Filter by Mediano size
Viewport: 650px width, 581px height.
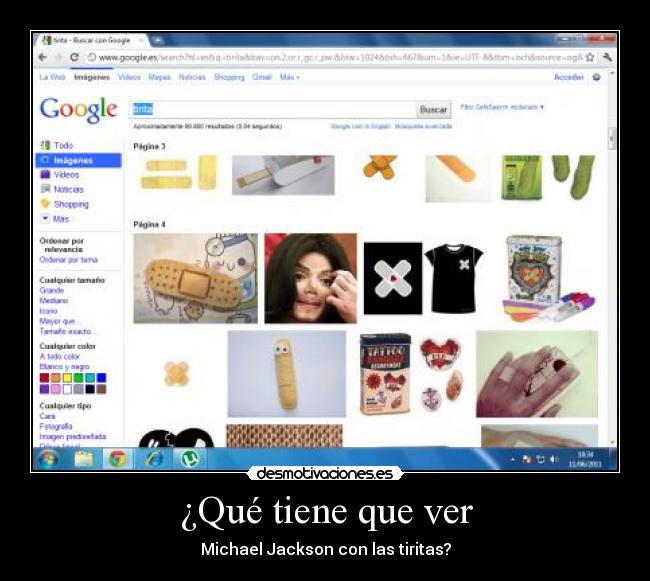coord(54,300)
